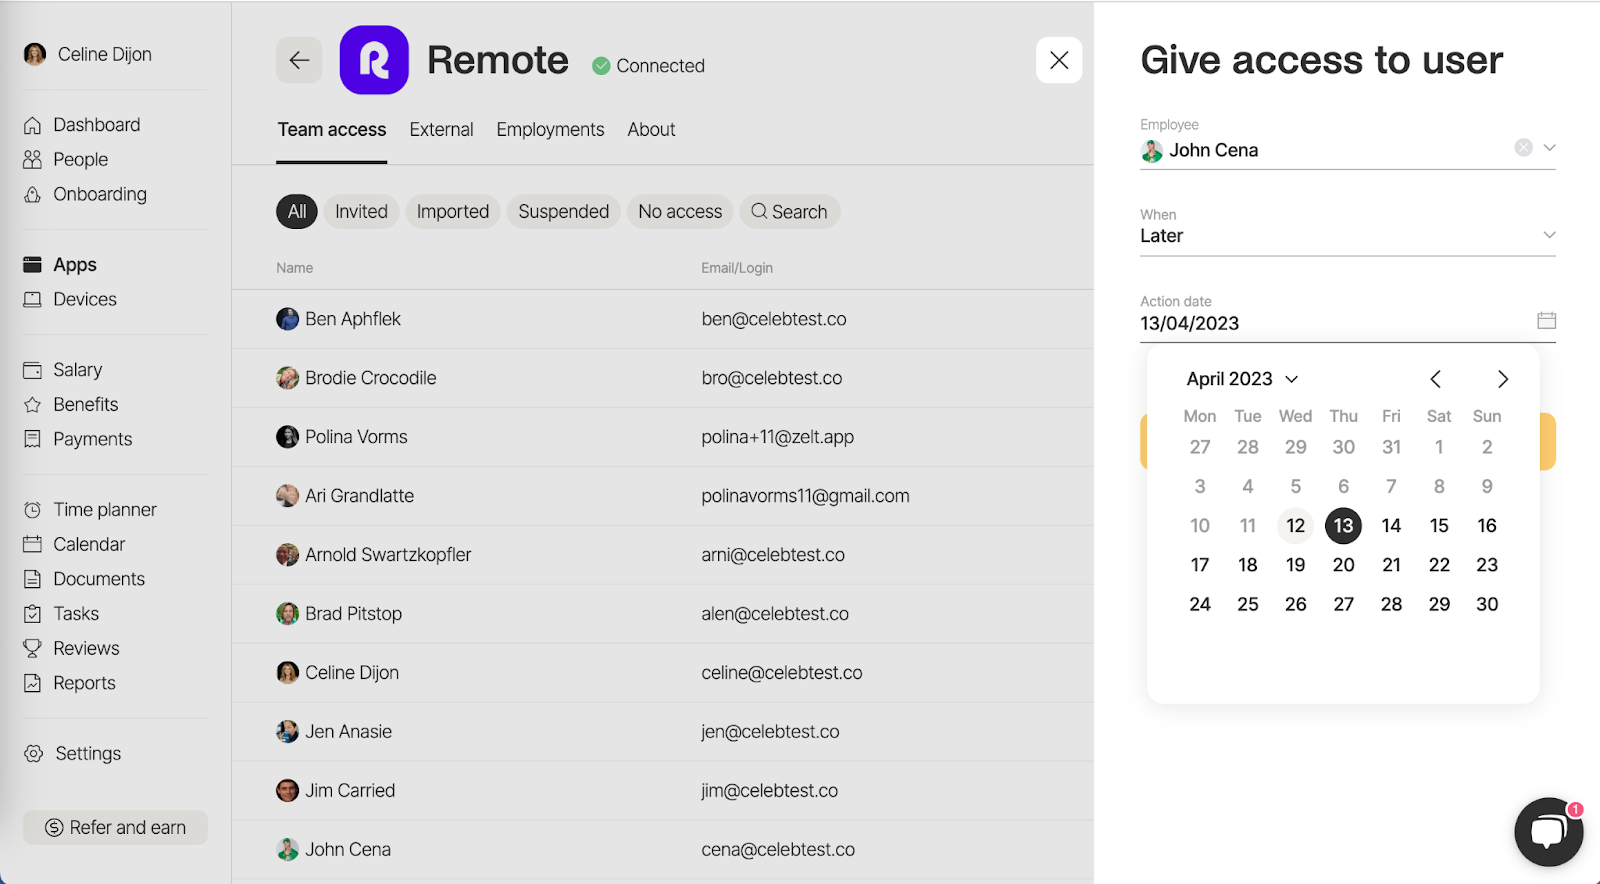The image size is (1600, 884).
Task: Click the Remote app logo
Action: (x=374, y=60)
